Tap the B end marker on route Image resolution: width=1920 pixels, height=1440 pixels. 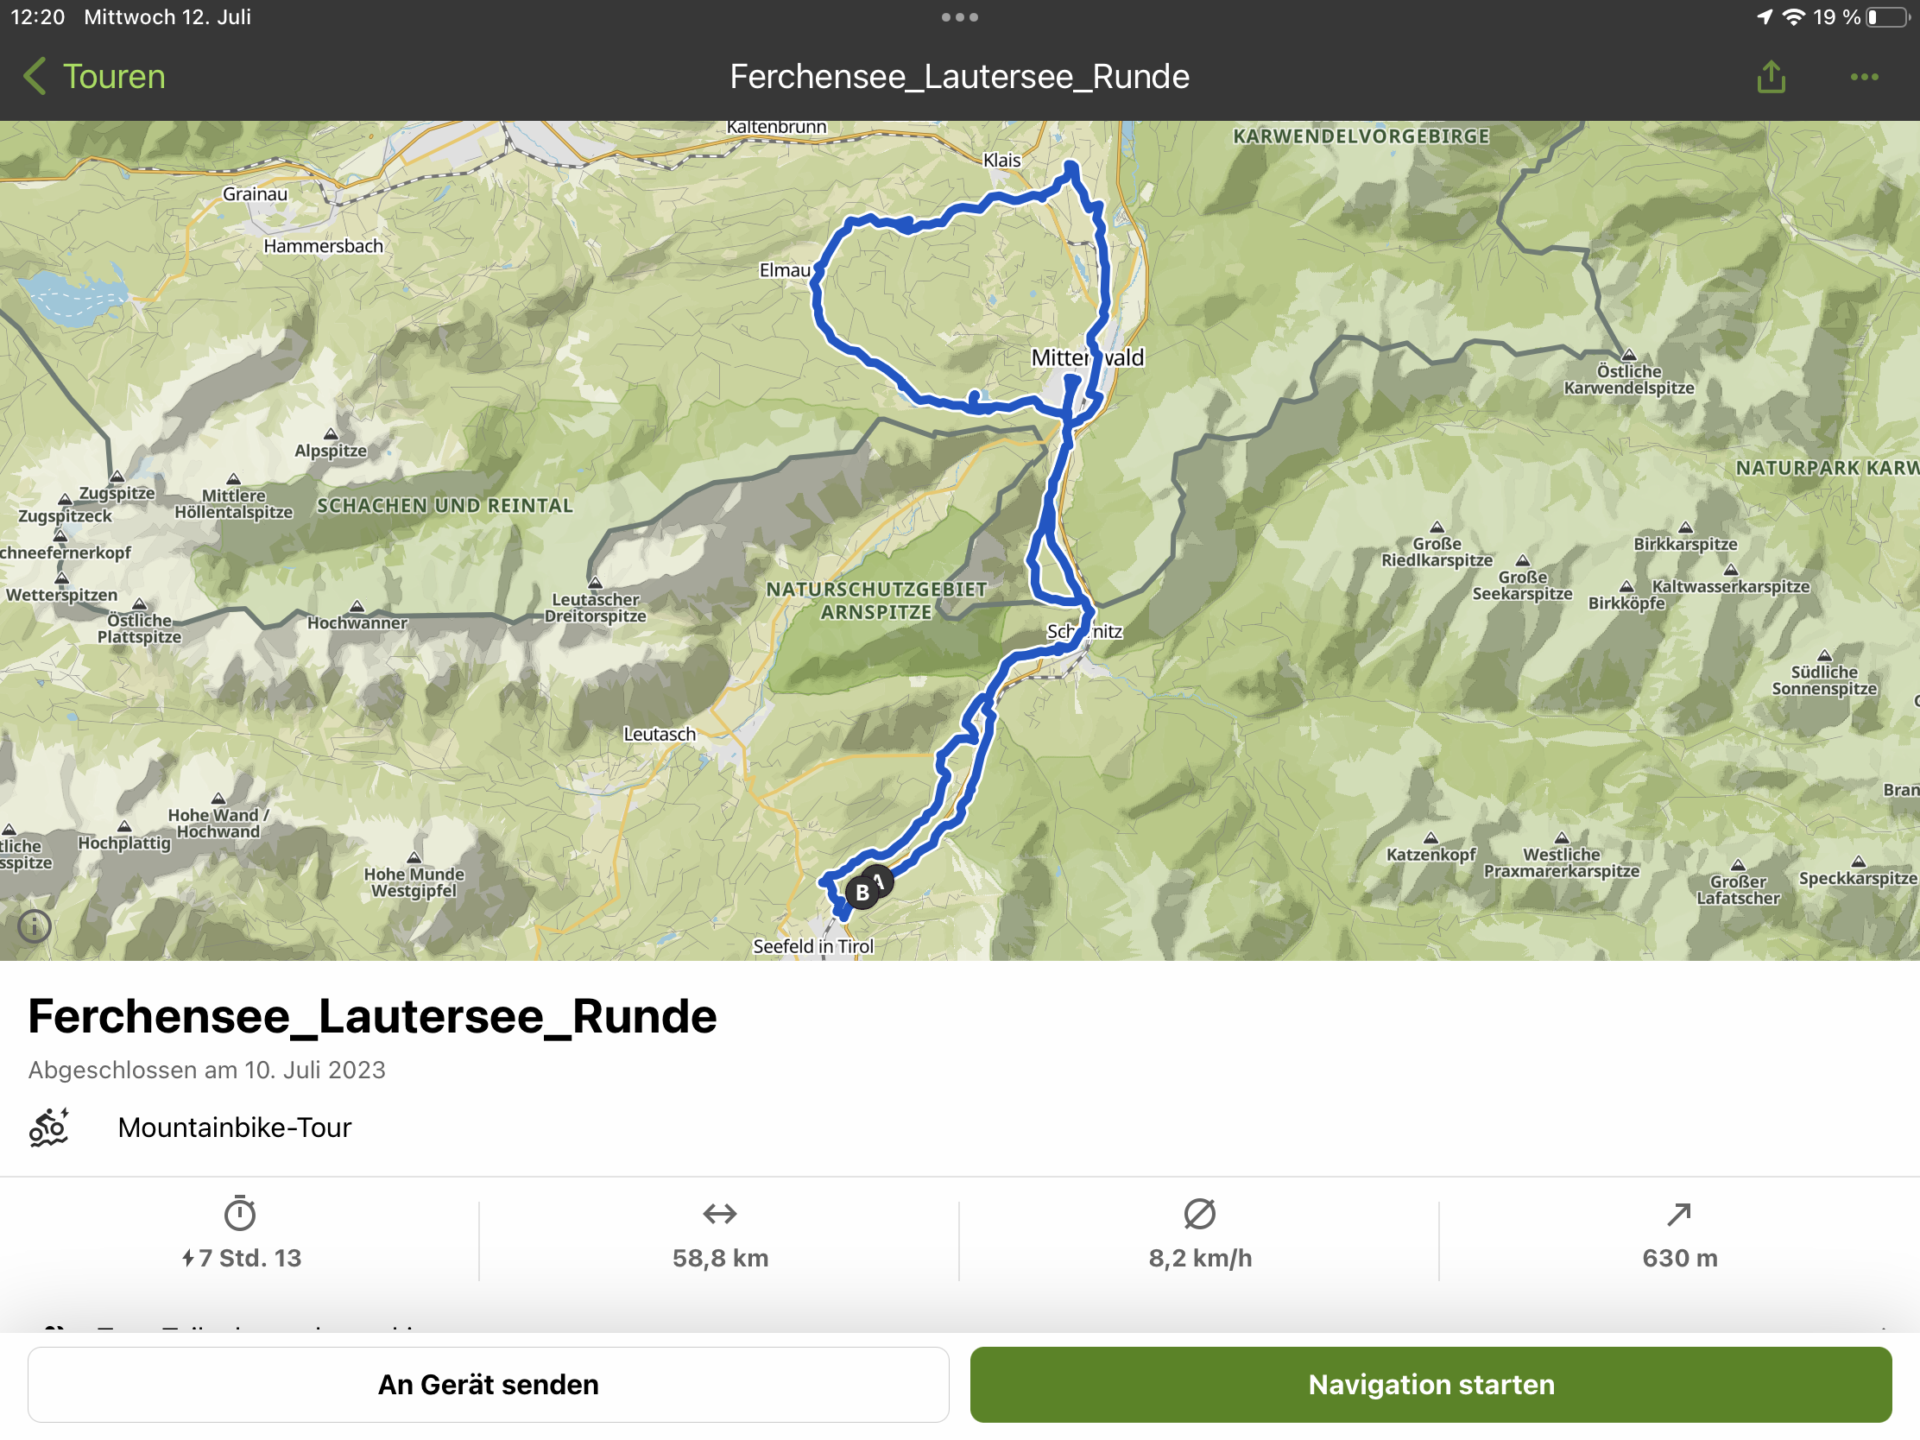(x=862, y=892)
